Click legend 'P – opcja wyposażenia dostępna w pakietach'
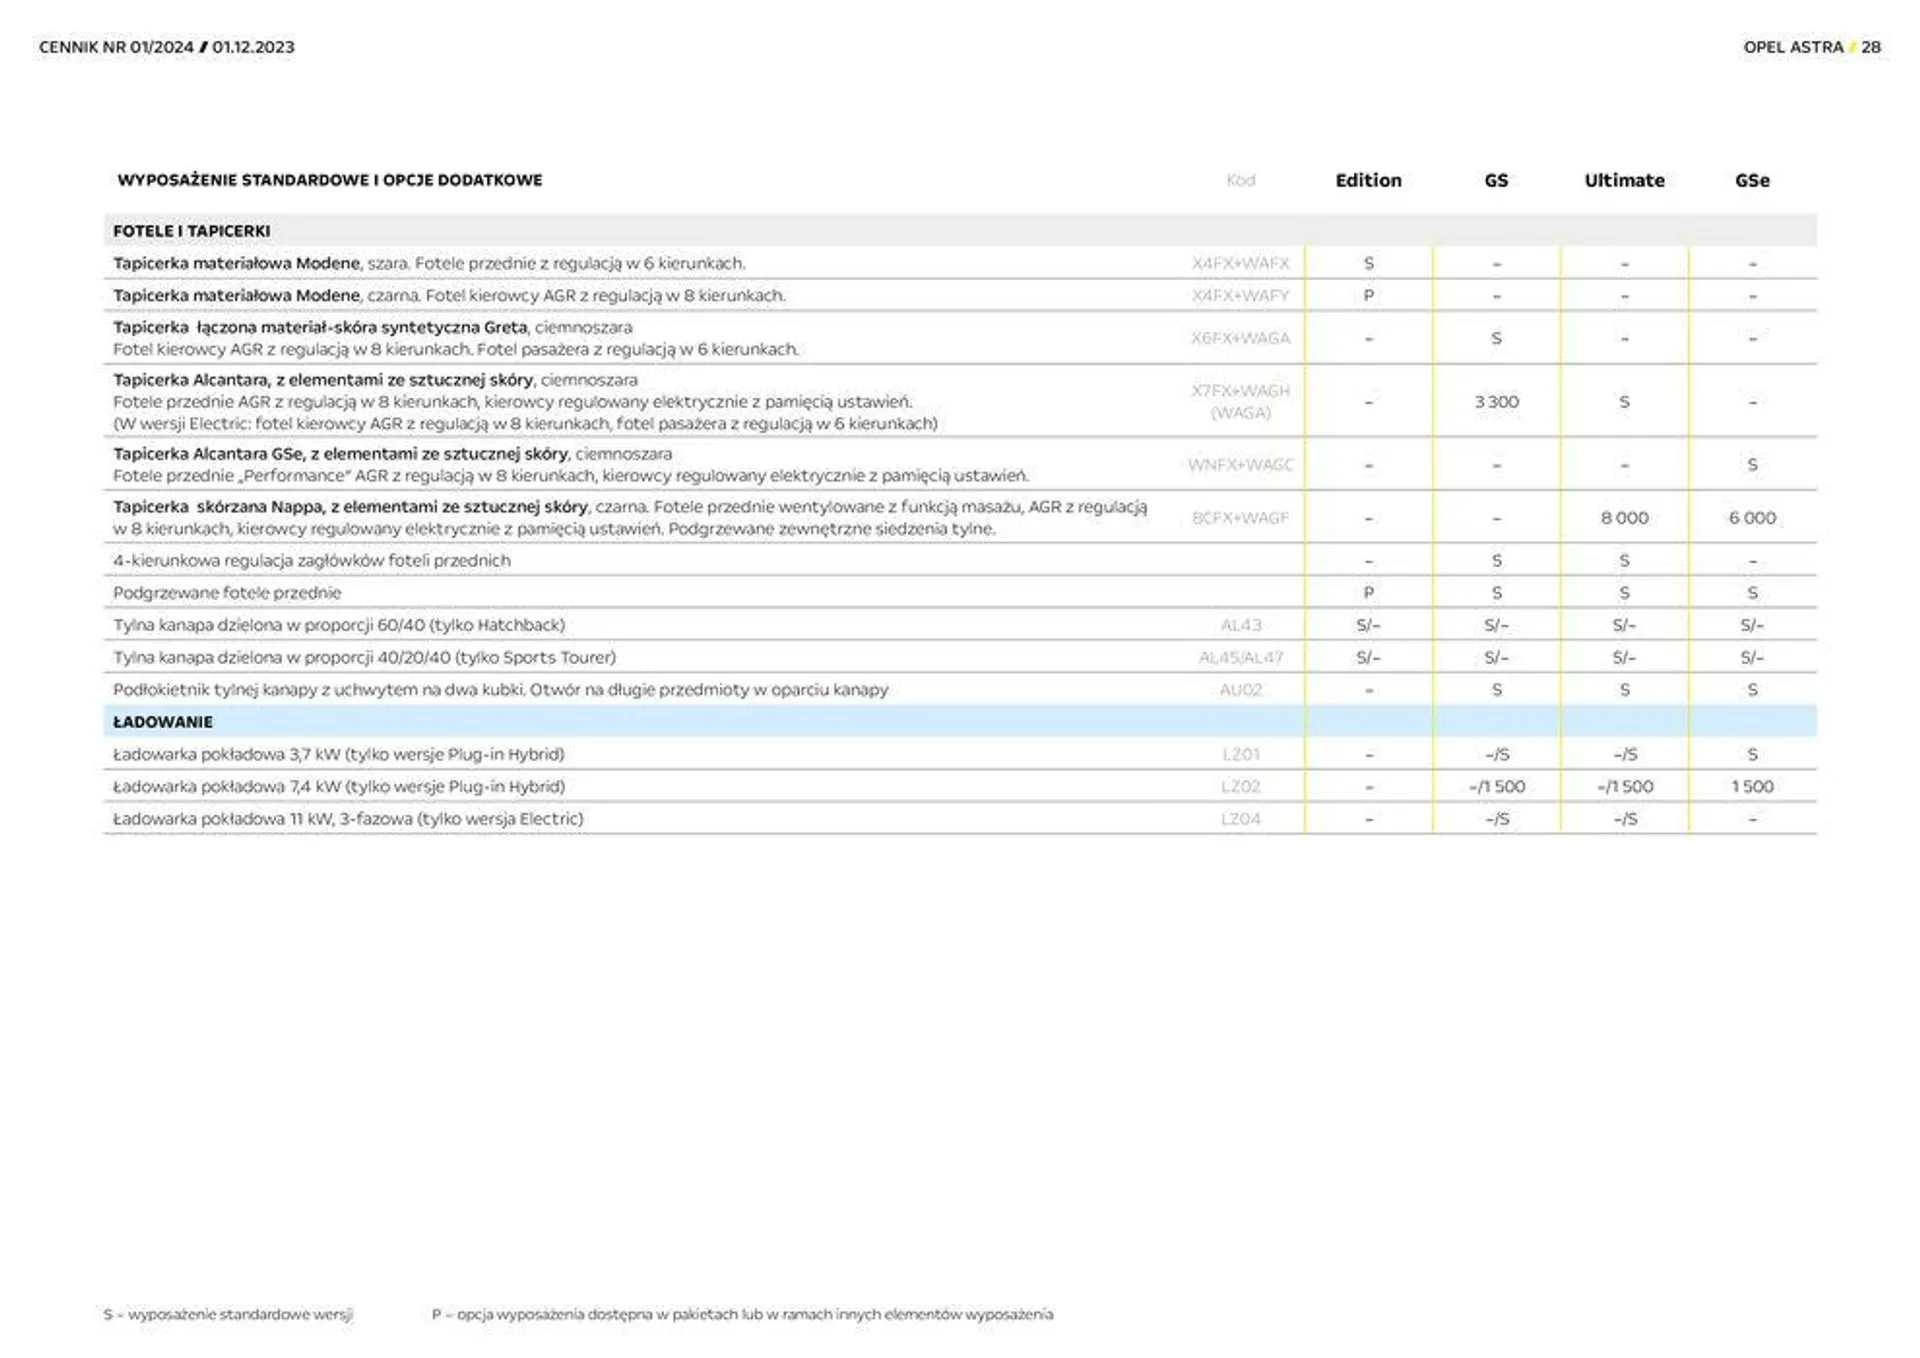This screenshot has width=1920, height=1358. click(x=742, y=1315)
